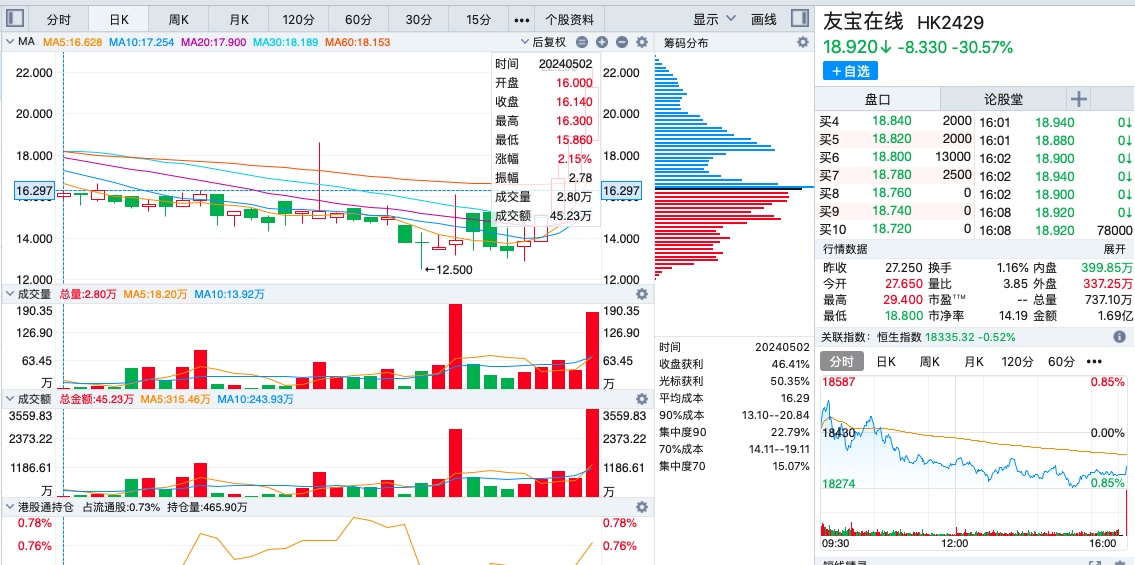The height and width of the screenshot is (565, 1135).
Task: Switch to 周K weekly chart tab
Action: [x=179, y=20]
